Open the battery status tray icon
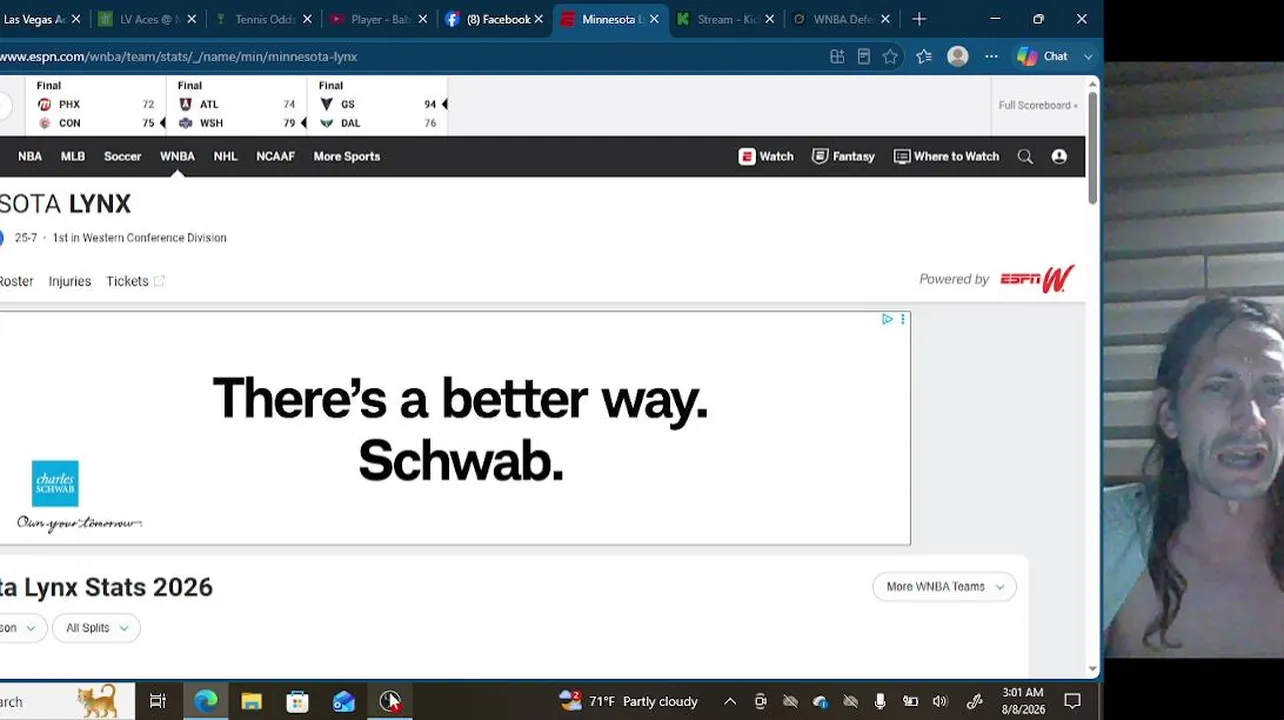The width and height of the screenshot is (1284, 720). [910, 701]
